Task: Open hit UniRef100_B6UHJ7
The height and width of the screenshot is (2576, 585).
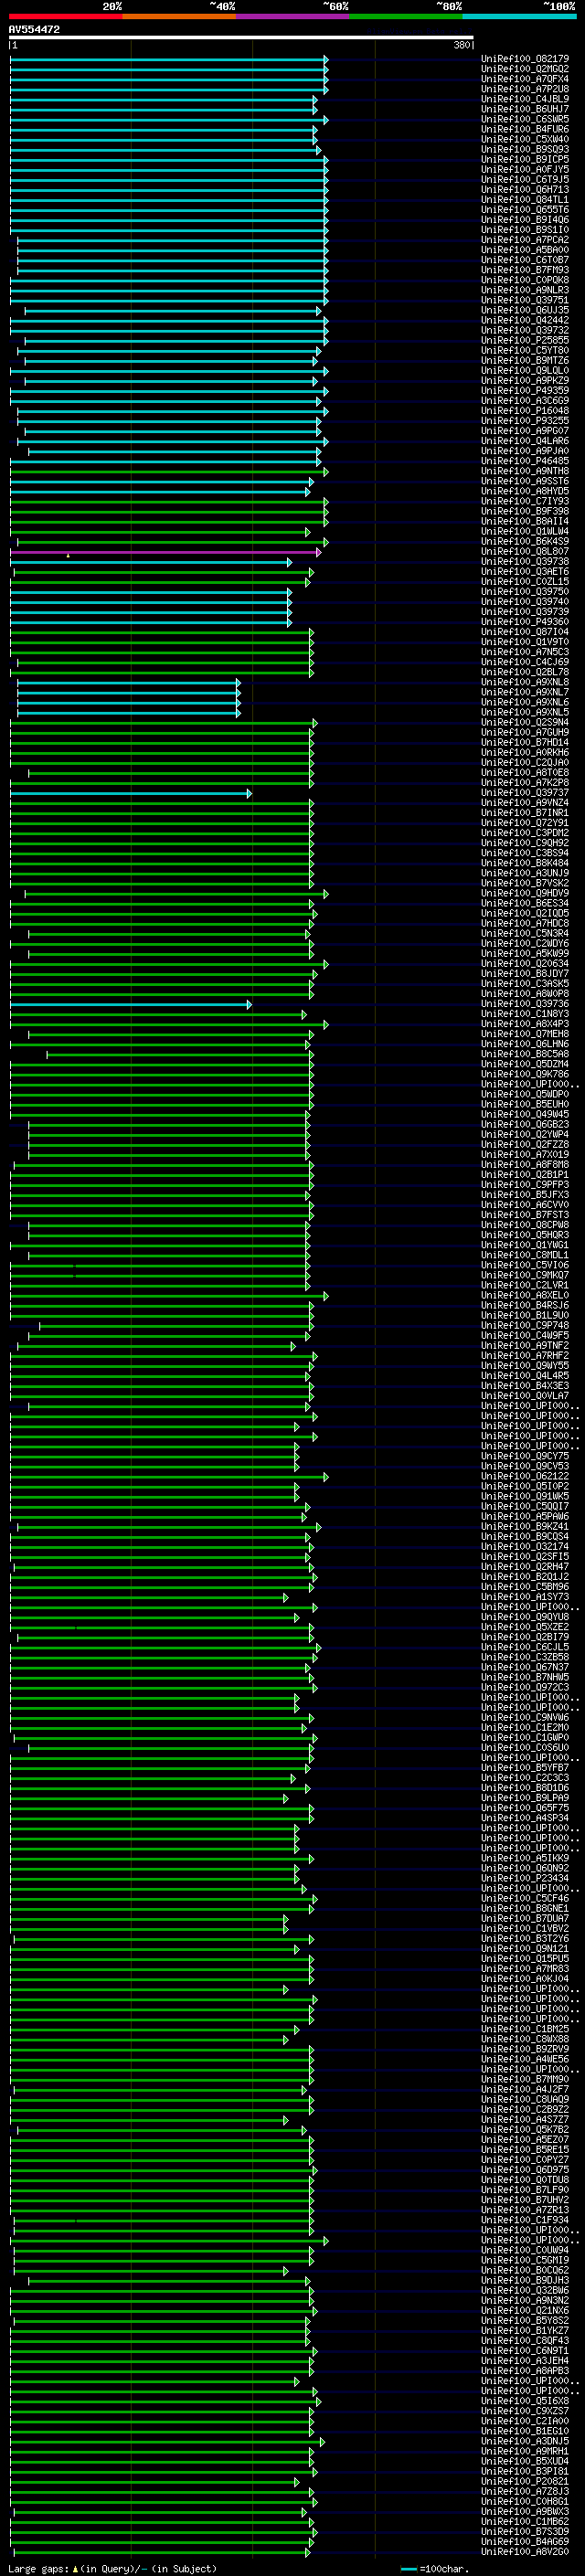Action: [525, 109]
